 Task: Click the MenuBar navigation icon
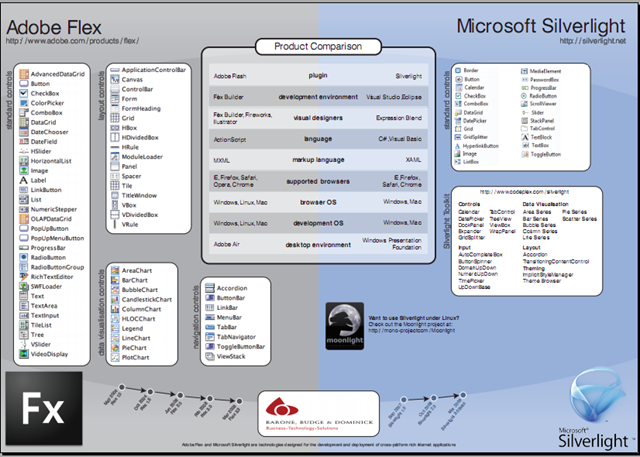[x=210, y=317]
